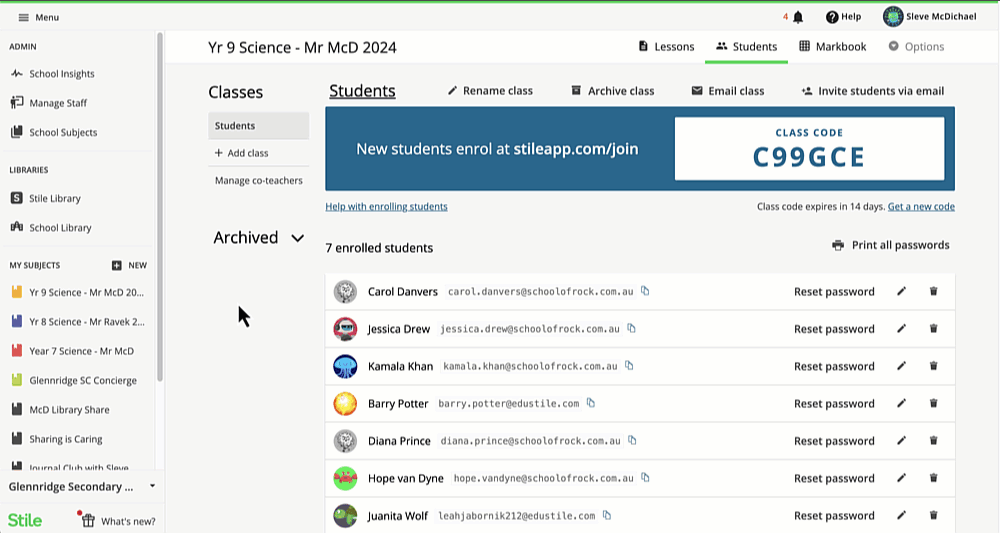Switch to the Lessons tab
This screenshot has width=1000, height=533.
pyautogui.click(x=666, y=47)
